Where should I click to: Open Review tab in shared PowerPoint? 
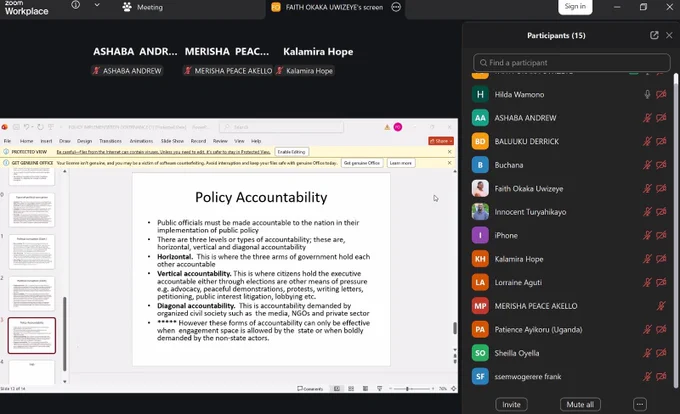click(220, 141)
